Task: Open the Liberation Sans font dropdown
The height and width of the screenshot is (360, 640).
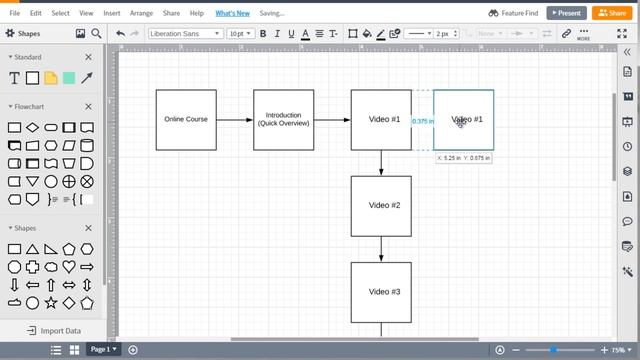Action: [186, 33]
